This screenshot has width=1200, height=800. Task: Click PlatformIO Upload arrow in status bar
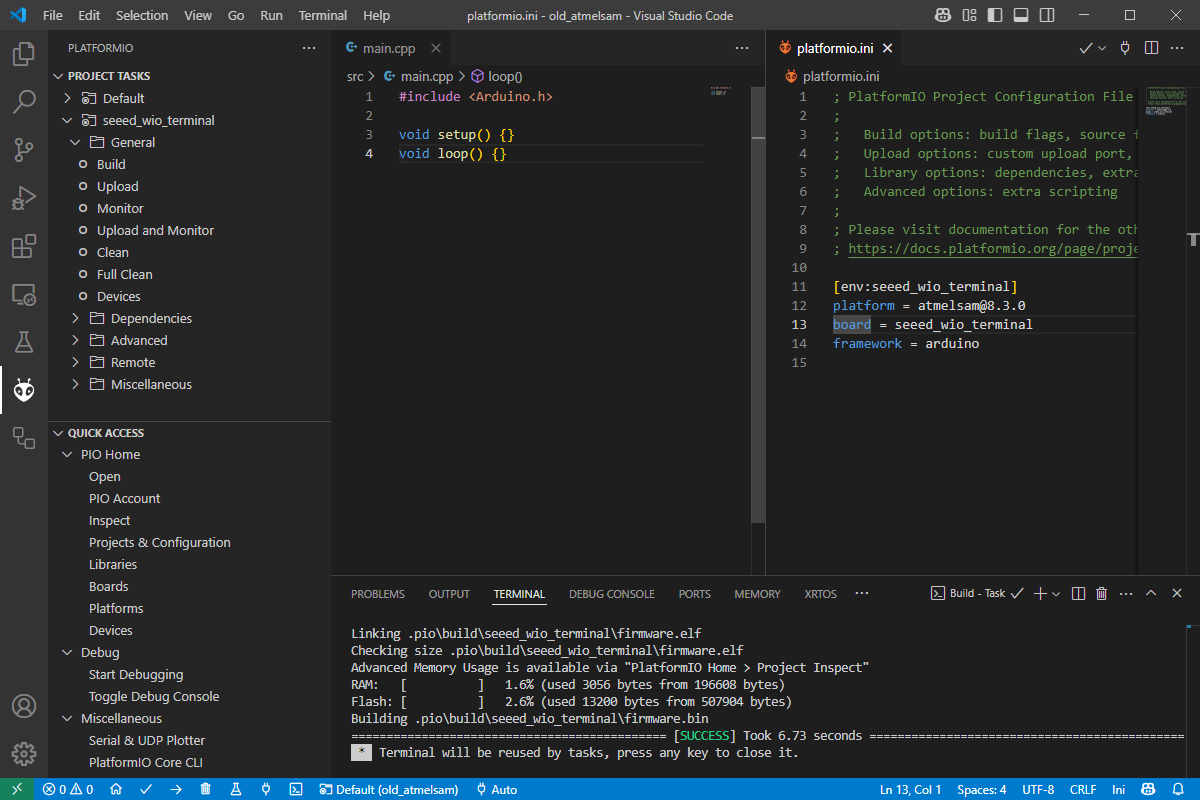[x=176, y=789]
